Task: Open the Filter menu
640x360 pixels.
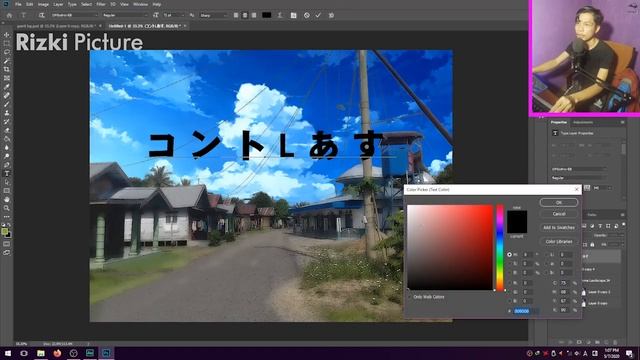Action: point(101,4)
